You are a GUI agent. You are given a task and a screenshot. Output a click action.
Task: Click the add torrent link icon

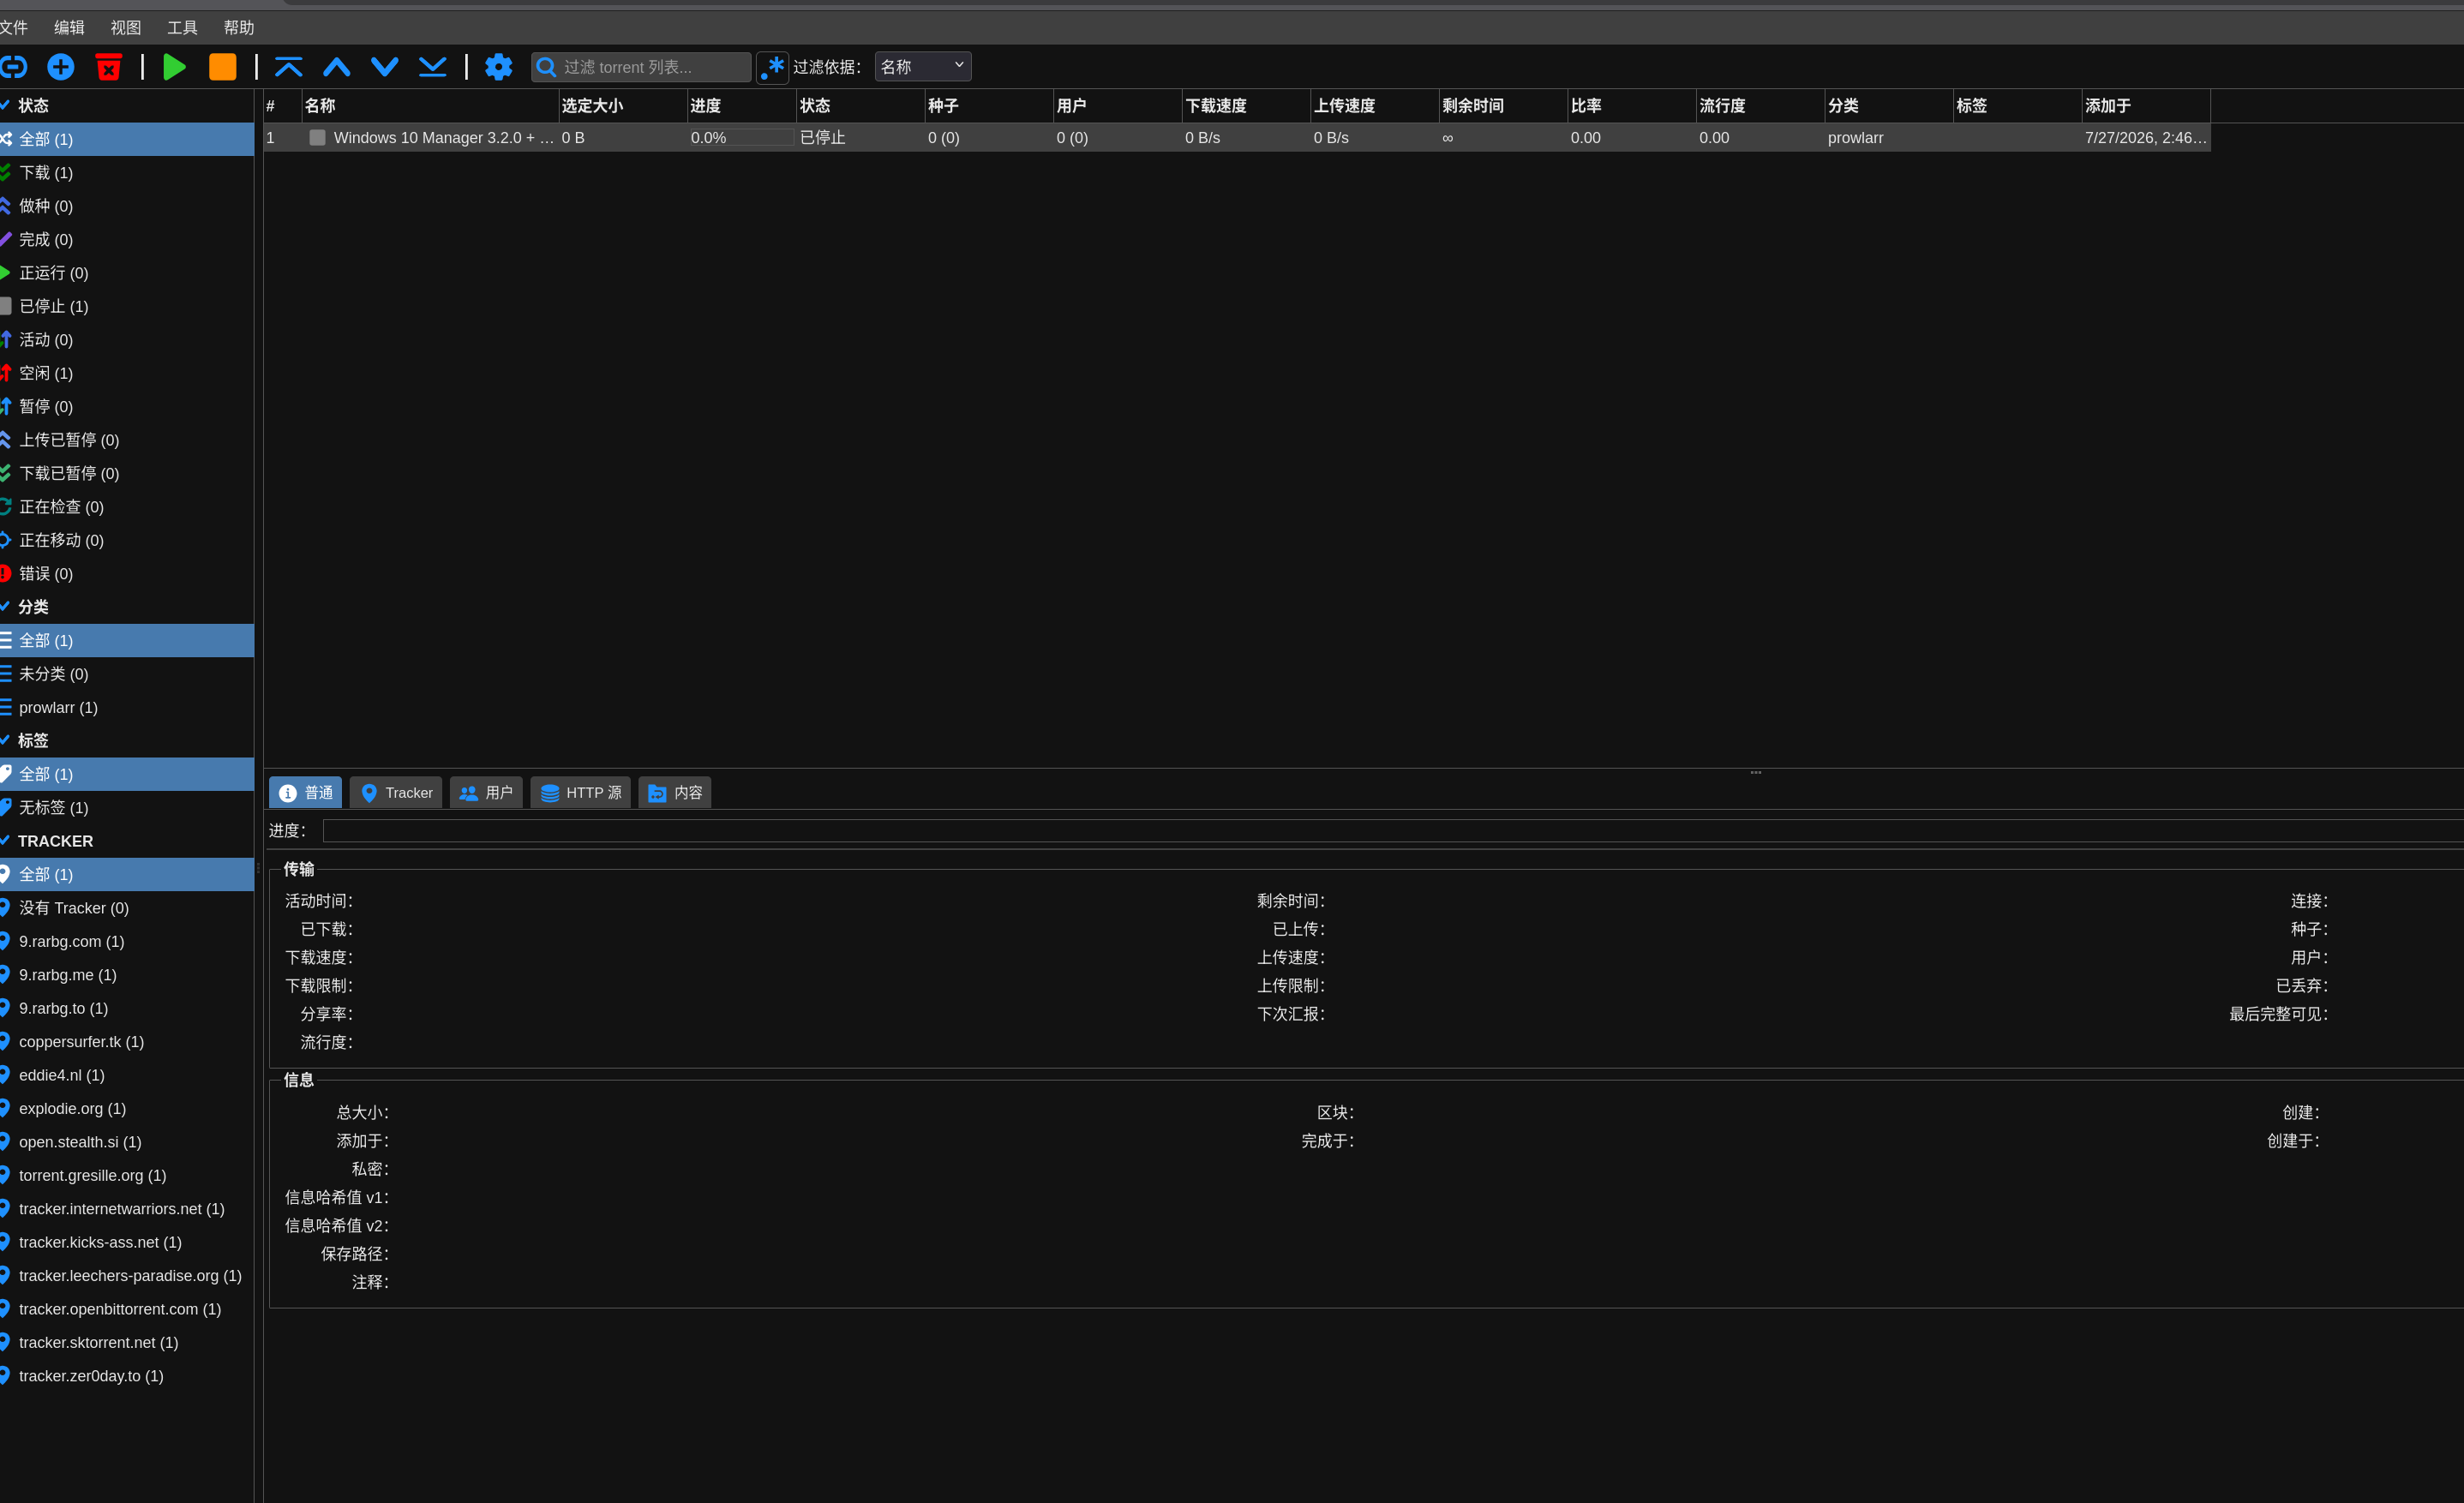tap(13, 67)
